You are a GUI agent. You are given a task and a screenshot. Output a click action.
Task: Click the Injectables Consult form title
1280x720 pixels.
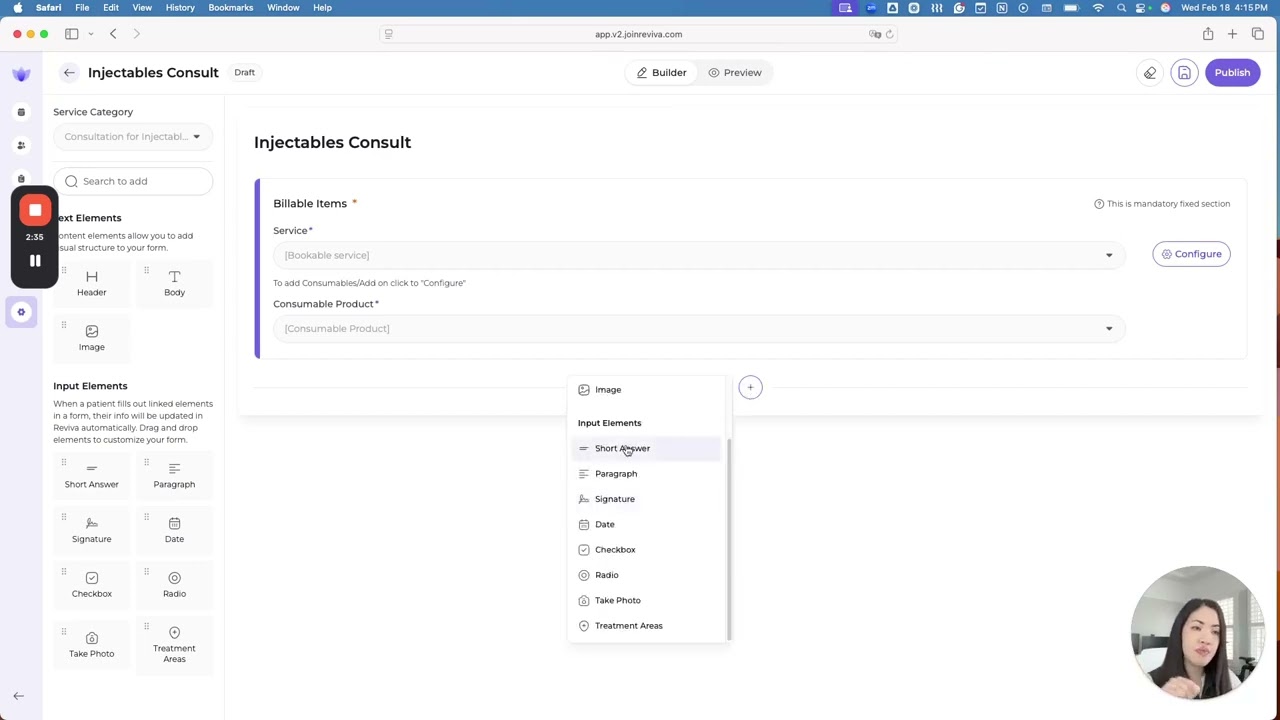point(332,142)
